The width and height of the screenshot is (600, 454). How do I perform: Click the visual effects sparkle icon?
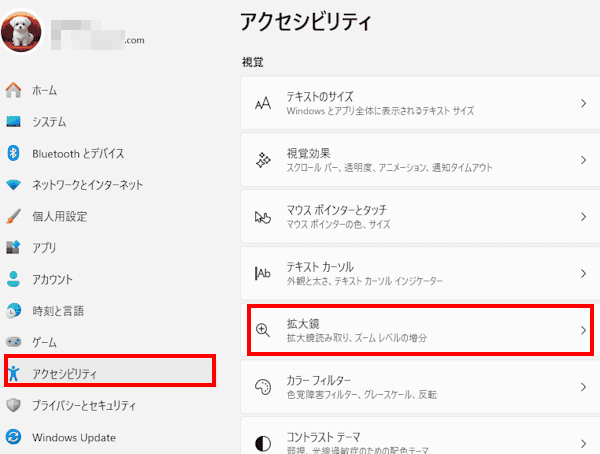click(263, 160)
